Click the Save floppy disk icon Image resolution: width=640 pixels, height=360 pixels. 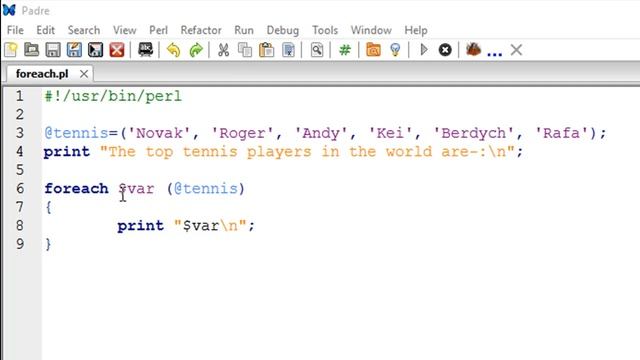pyautogui.click(x=53, y=50)
